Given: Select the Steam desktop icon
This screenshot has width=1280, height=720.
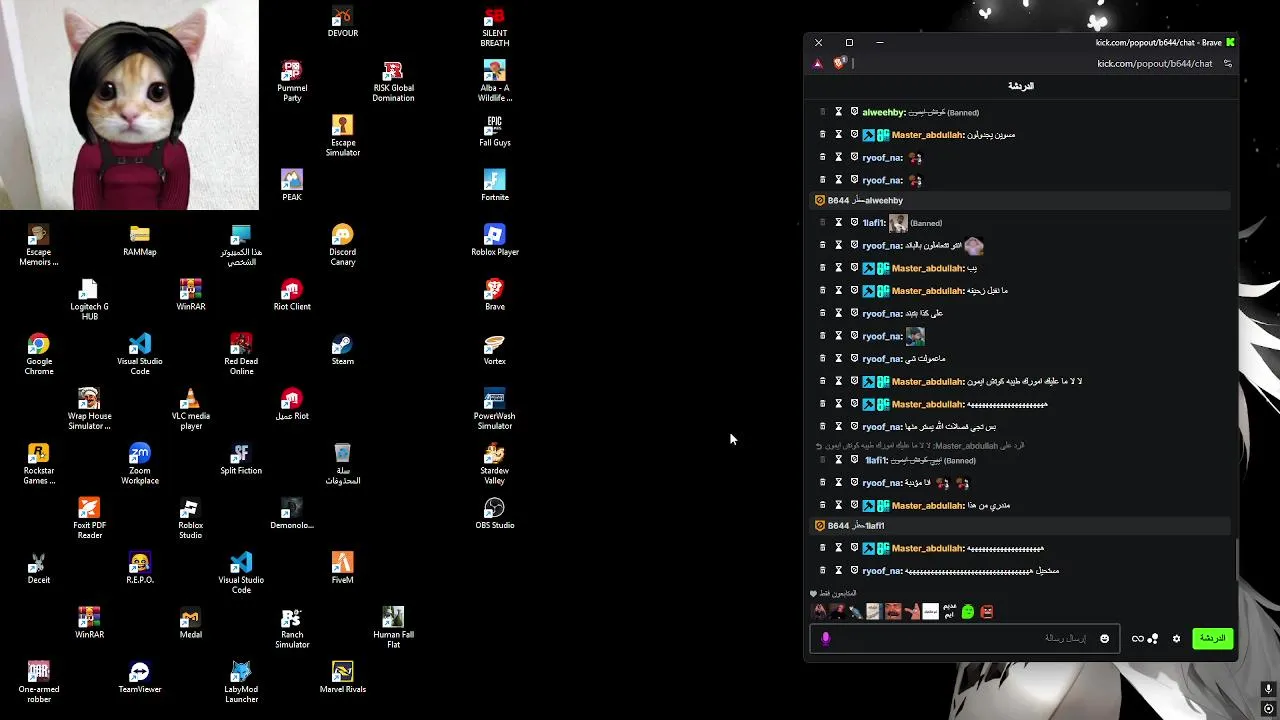Looking at the screenshot, I should point(342,350).
